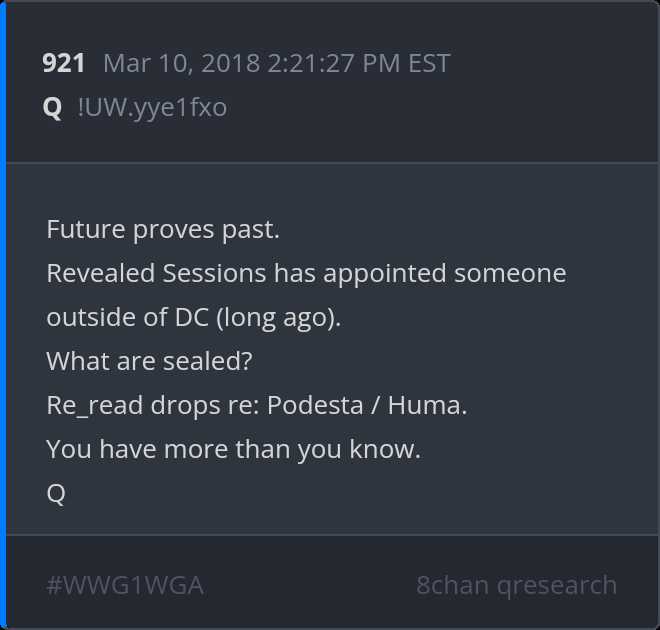The image size is (660, 630).
Task: Click the word "Sessions" in the post
Action: pyautogui.click(x=214, y=273)
